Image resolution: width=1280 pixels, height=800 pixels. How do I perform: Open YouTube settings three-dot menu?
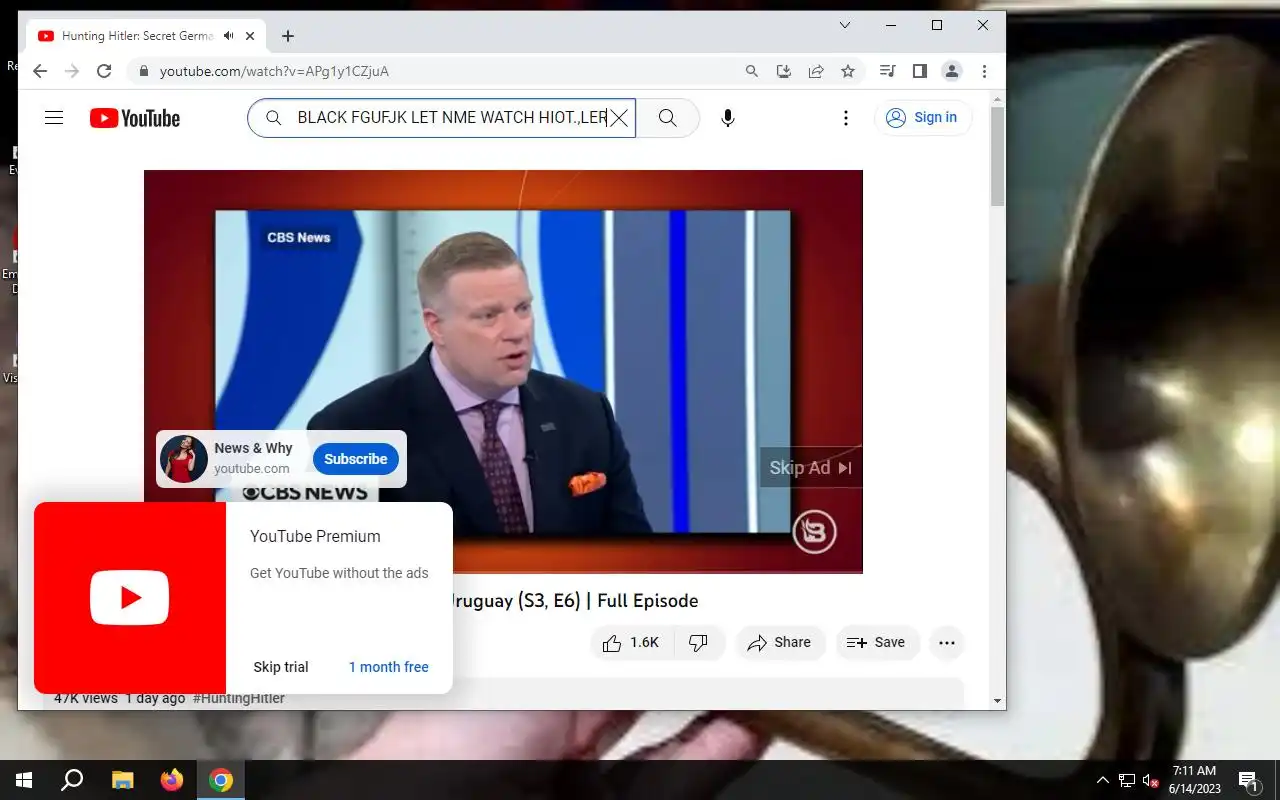[846, 118]
